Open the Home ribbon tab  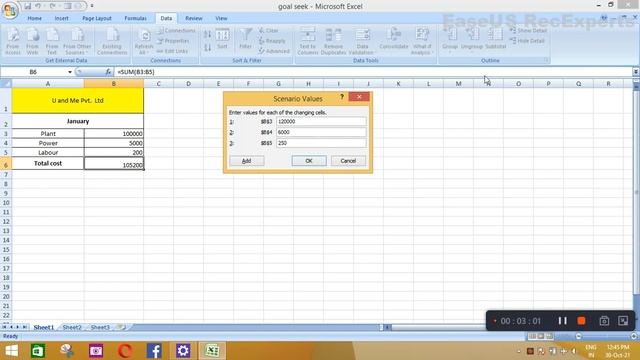click(35, 18)
